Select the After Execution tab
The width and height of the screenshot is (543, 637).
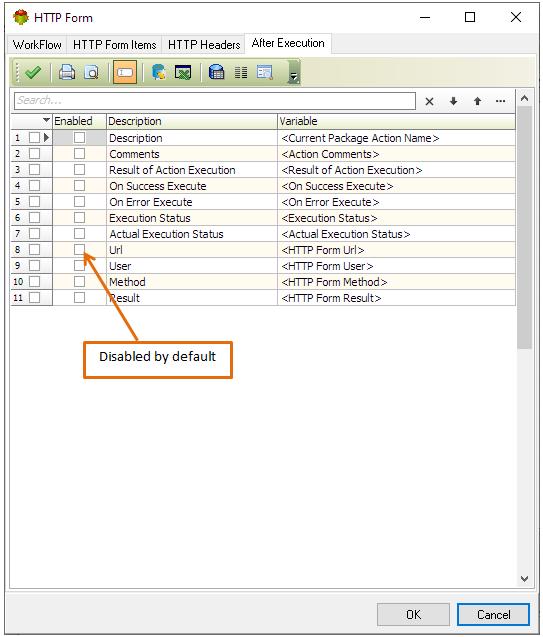[x=288, y=43]
